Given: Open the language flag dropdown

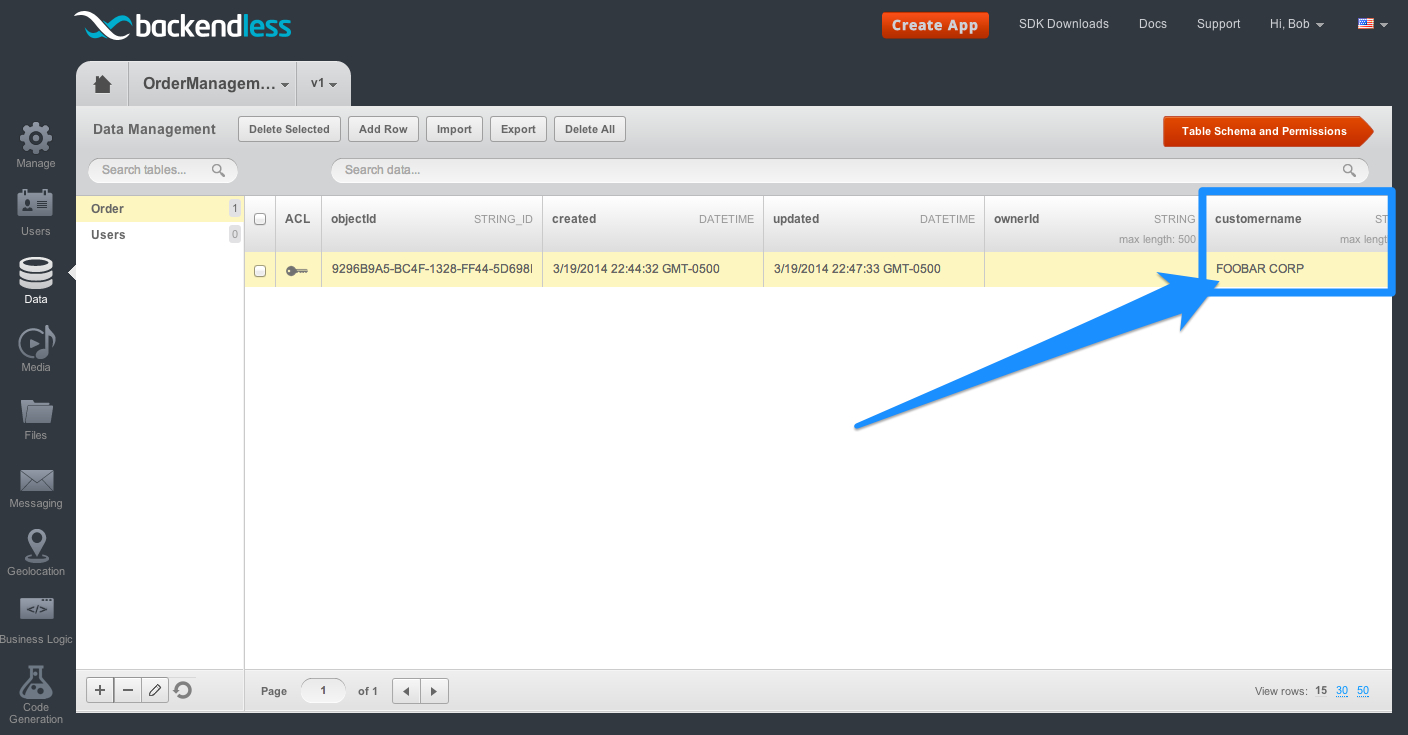Looking at the screenshot, I should [1372, 24].
